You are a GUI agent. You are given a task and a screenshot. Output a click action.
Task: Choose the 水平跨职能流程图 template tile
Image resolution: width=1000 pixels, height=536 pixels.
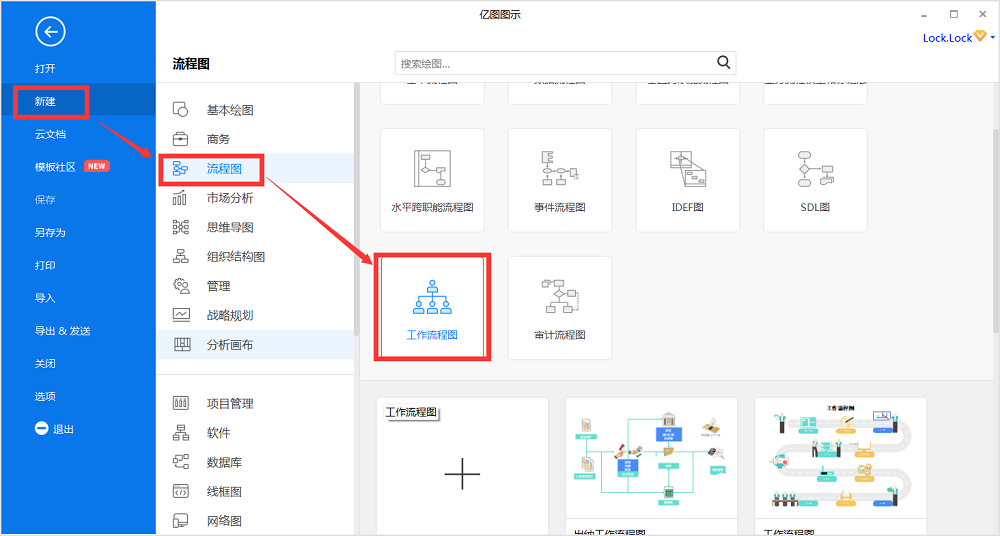coord(432,181)
